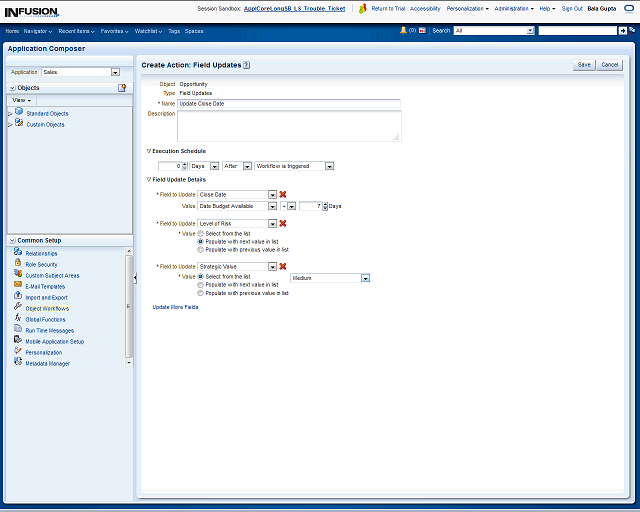Click the notifications bell icon

click(403, 31)
